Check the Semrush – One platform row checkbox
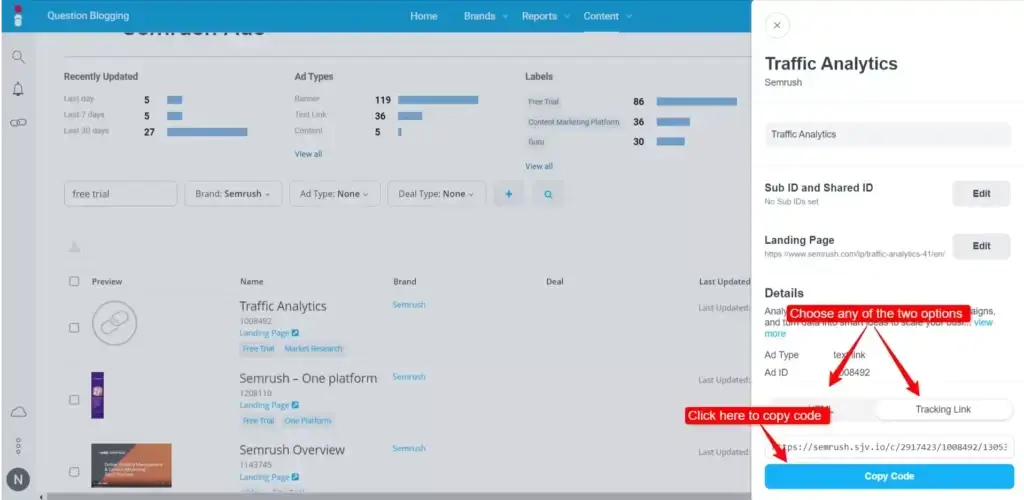1024x500 pixels. (x=74, y=399)
